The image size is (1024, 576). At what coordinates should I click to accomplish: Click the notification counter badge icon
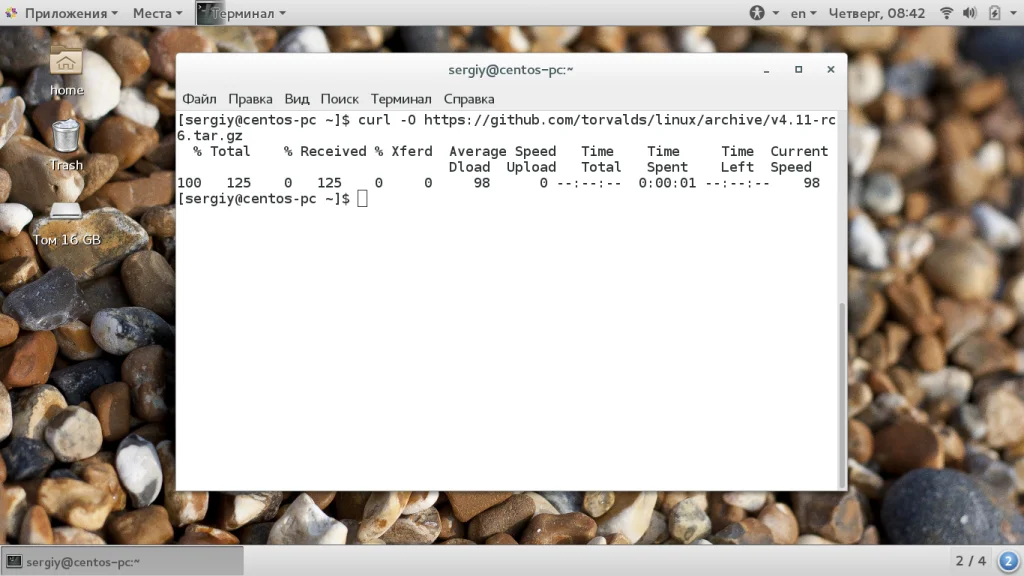[x=1008, y=561]
